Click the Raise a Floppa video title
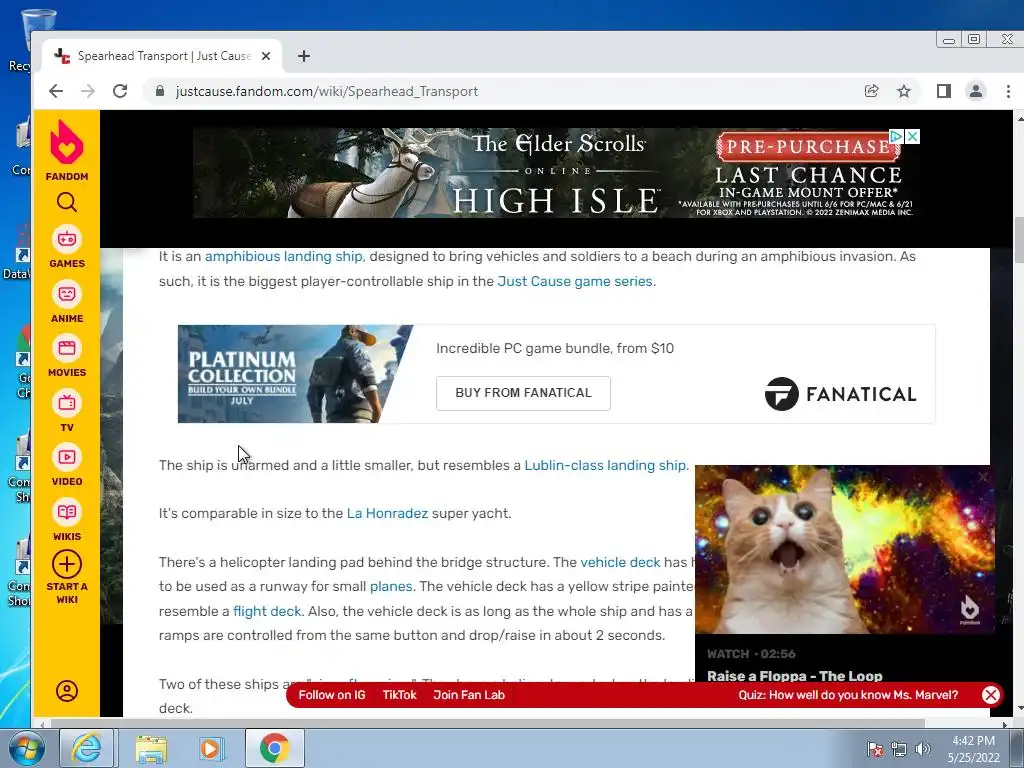This screenshot has height=768, width=1024. pos(794,676)
